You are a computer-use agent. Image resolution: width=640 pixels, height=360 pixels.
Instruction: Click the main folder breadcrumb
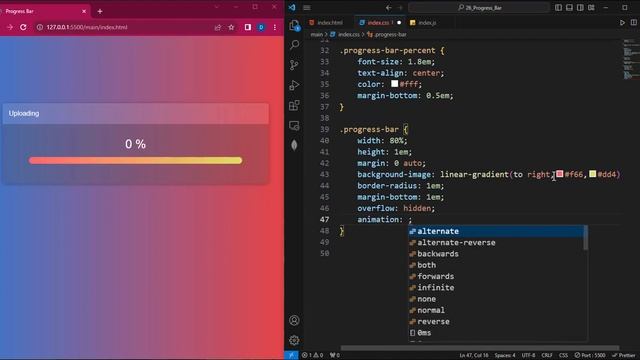(x=316, y=35)
